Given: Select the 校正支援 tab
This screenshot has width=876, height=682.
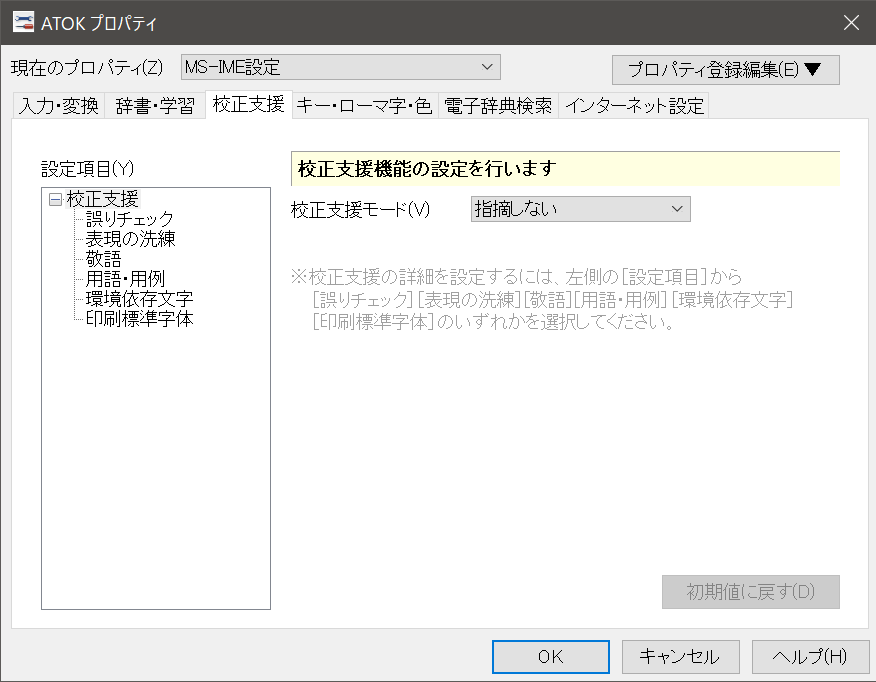Looking at the screenshot, I should (x=249, y=104).
